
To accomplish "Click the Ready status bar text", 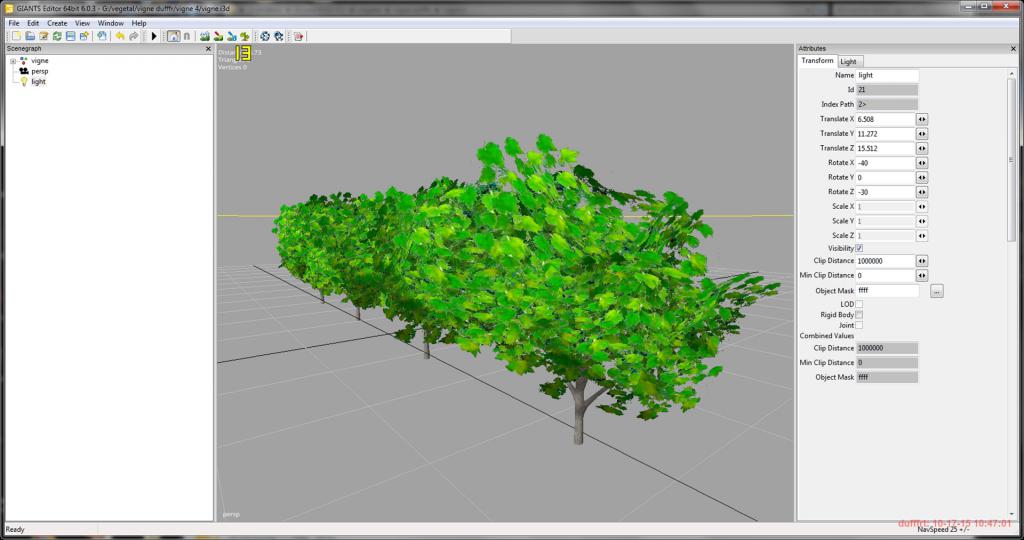I will [15, 530].
